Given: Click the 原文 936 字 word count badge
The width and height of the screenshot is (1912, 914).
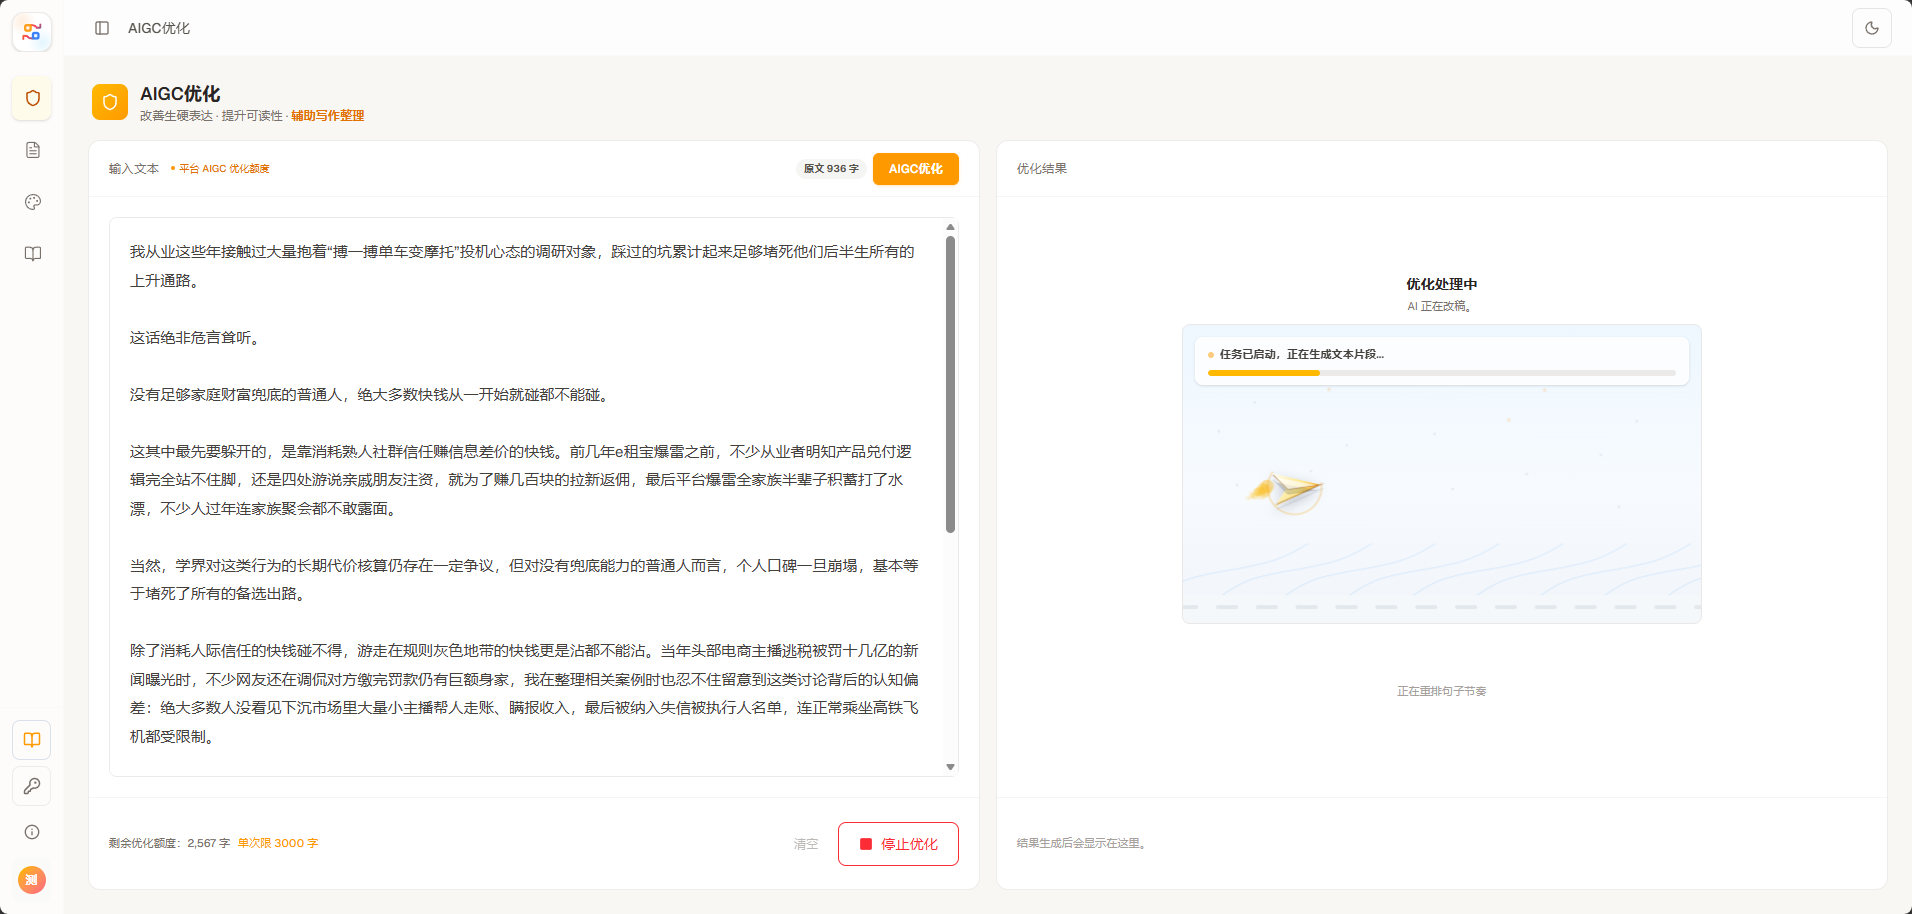Looking at the screenshot, I should coord(831,169).
